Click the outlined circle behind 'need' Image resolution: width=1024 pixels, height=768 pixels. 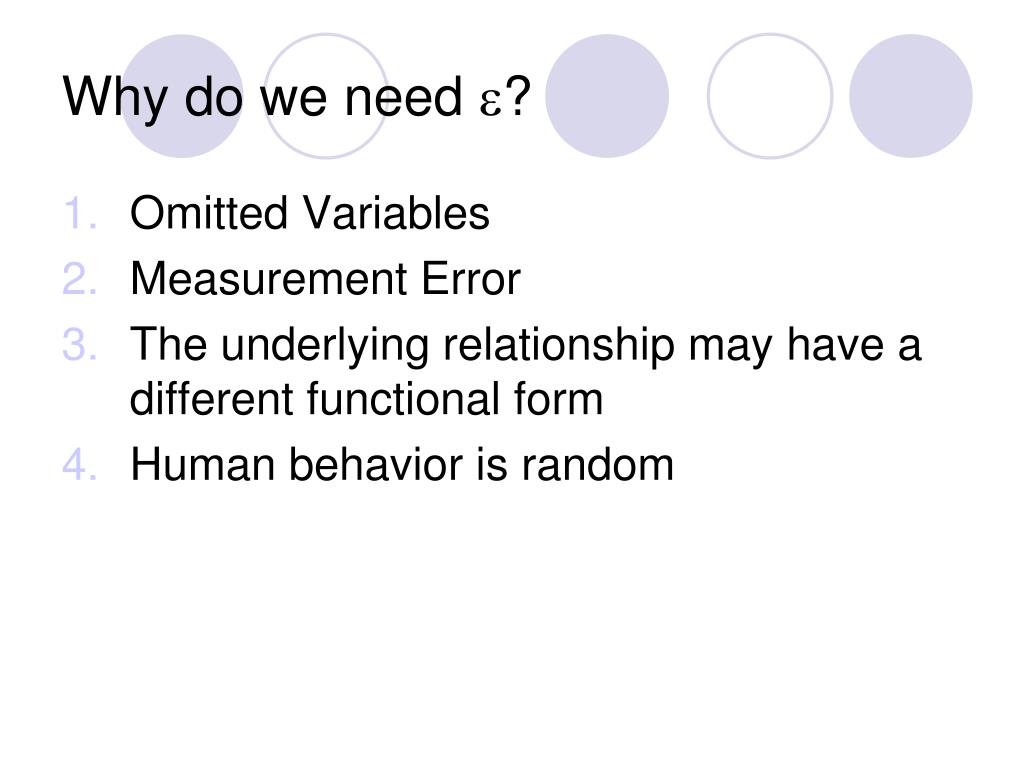point(326,96)
